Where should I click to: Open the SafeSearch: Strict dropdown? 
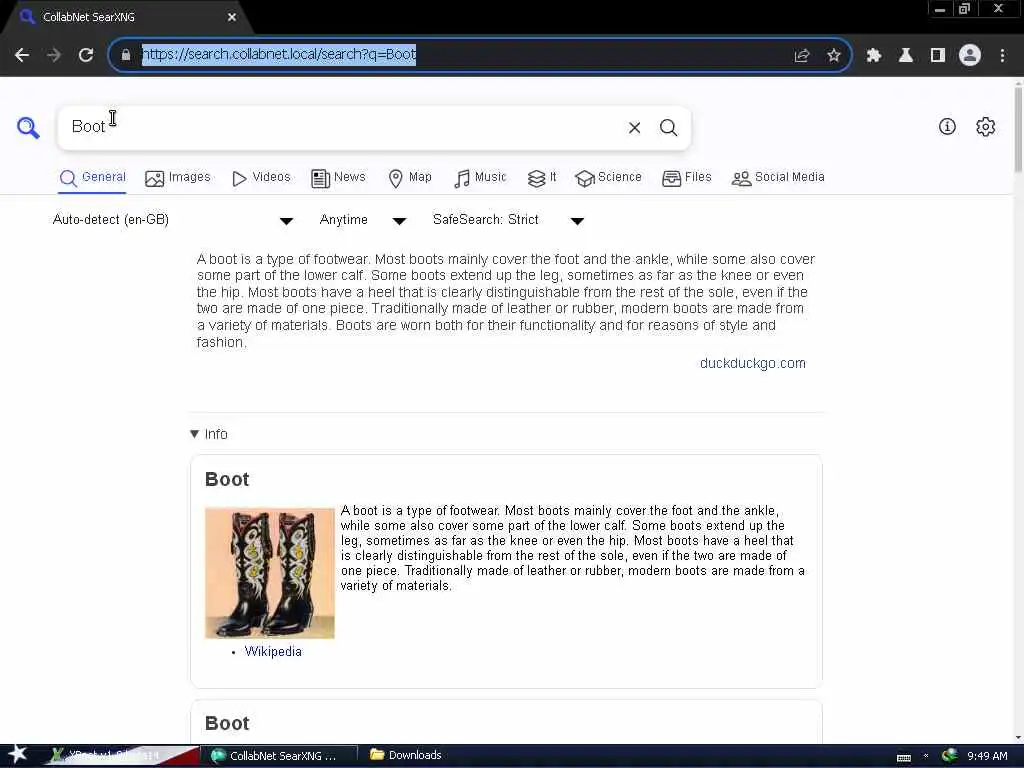click(508, 220)
